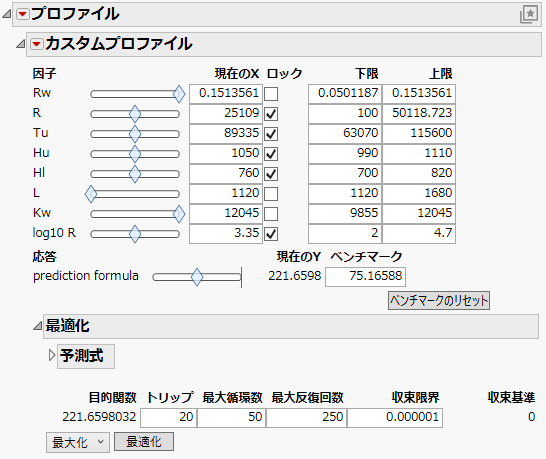Click the Kw slider handle
Image resolution: width=546 pixels, height=459 pixels.
[179, 214]
